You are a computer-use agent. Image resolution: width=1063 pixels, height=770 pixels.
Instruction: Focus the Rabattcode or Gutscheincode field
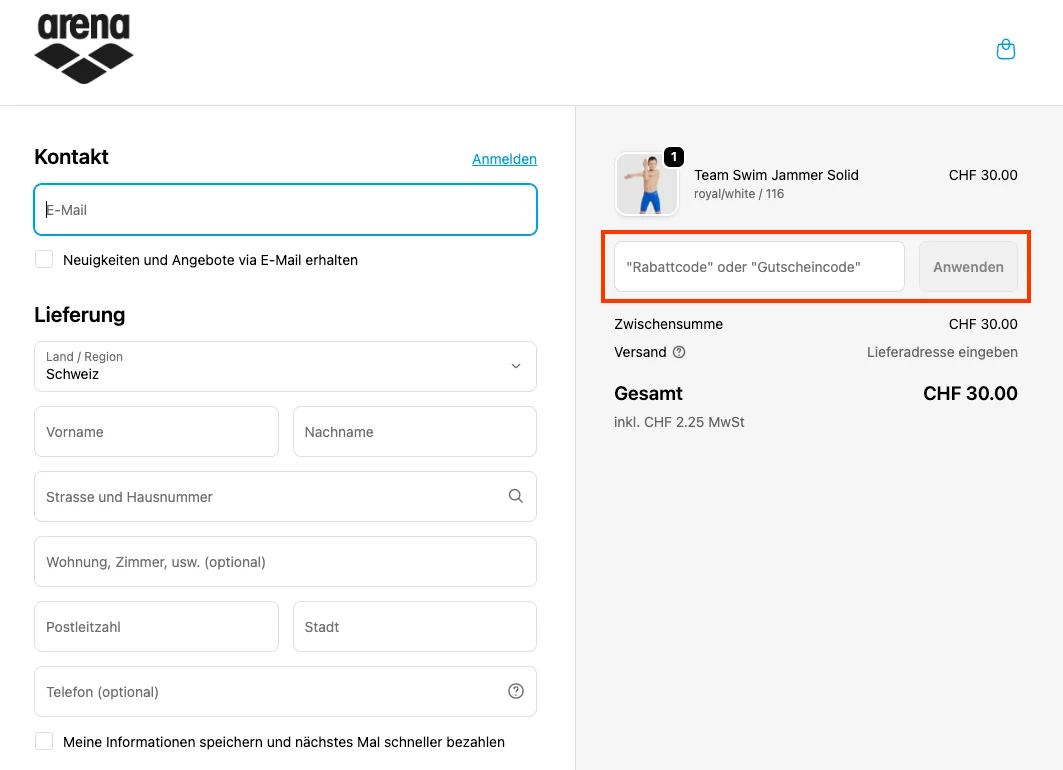click(759, 267)
